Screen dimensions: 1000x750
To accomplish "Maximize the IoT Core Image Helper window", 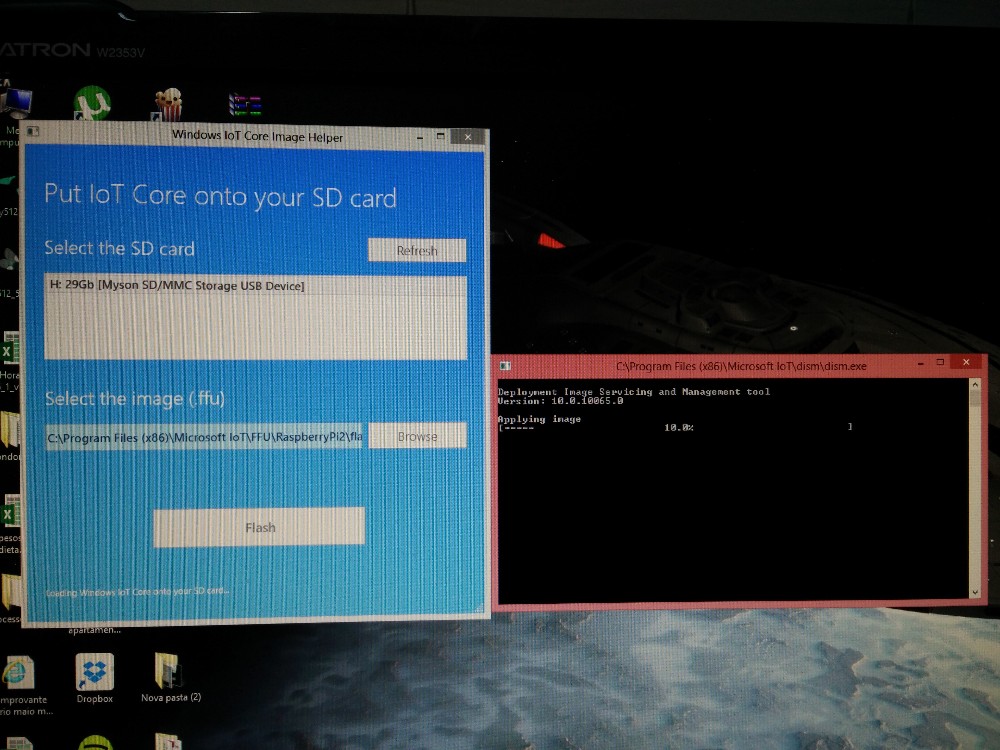I will [440, 136].
